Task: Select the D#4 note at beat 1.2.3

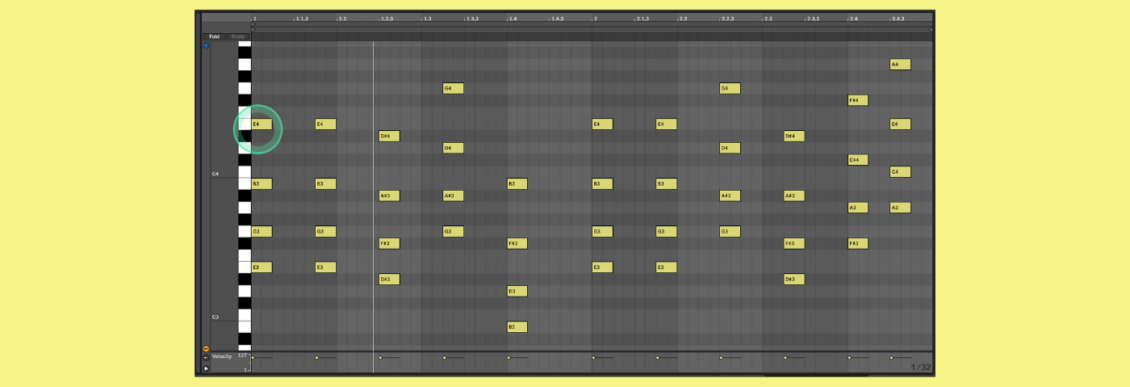Action: tap(389, 136)
